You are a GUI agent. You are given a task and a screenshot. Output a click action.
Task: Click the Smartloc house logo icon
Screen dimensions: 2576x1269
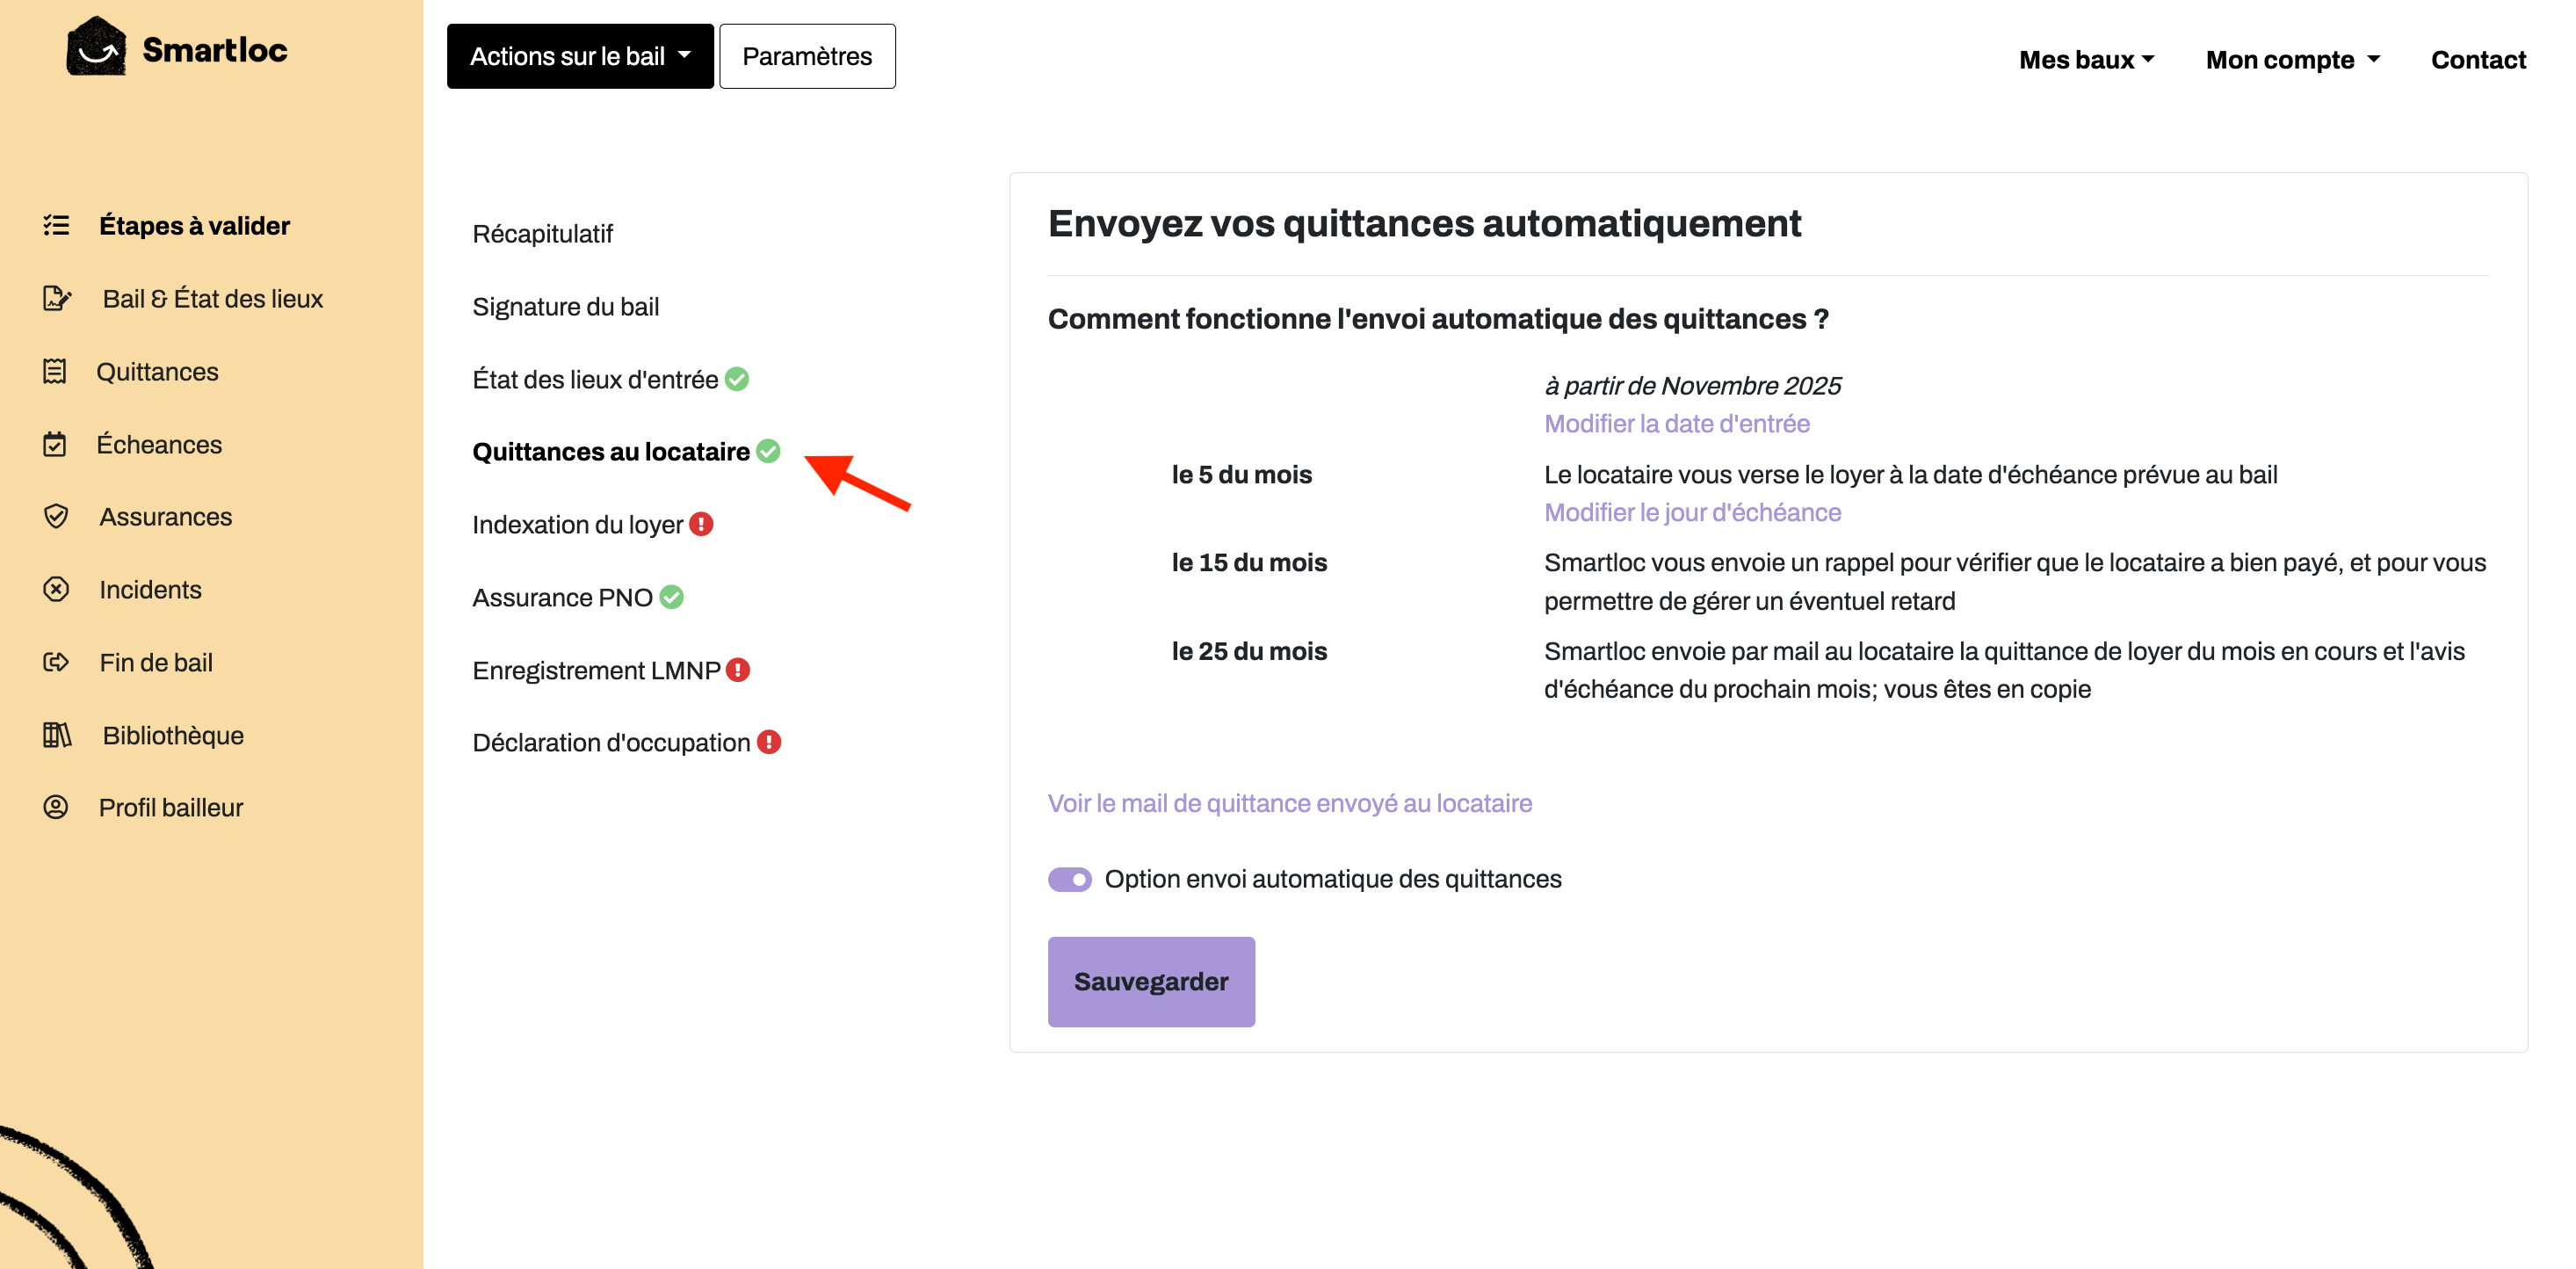click(x=96, y=47)
